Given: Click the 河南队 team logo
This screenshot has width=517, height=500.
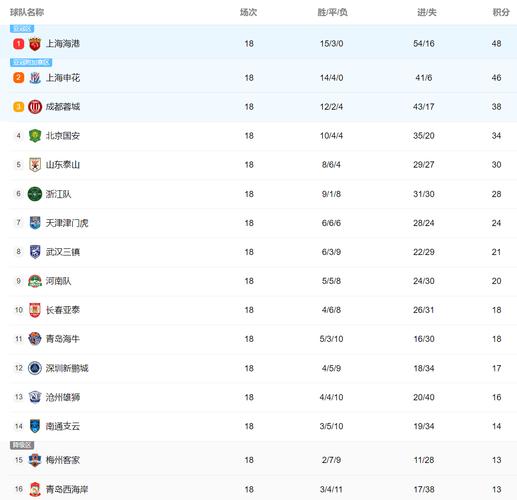Looking at the screenshot, I should tap(35, 281).
